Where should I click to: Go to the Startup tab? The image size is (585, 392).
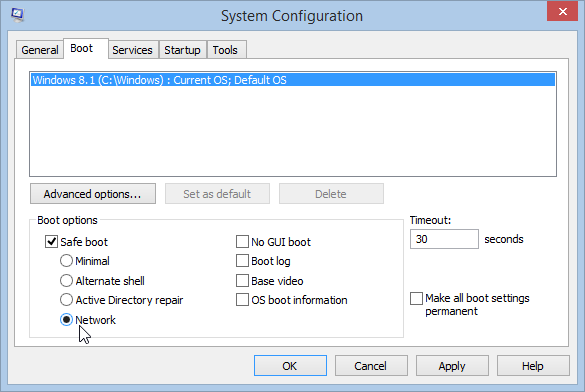pos(182,50)
